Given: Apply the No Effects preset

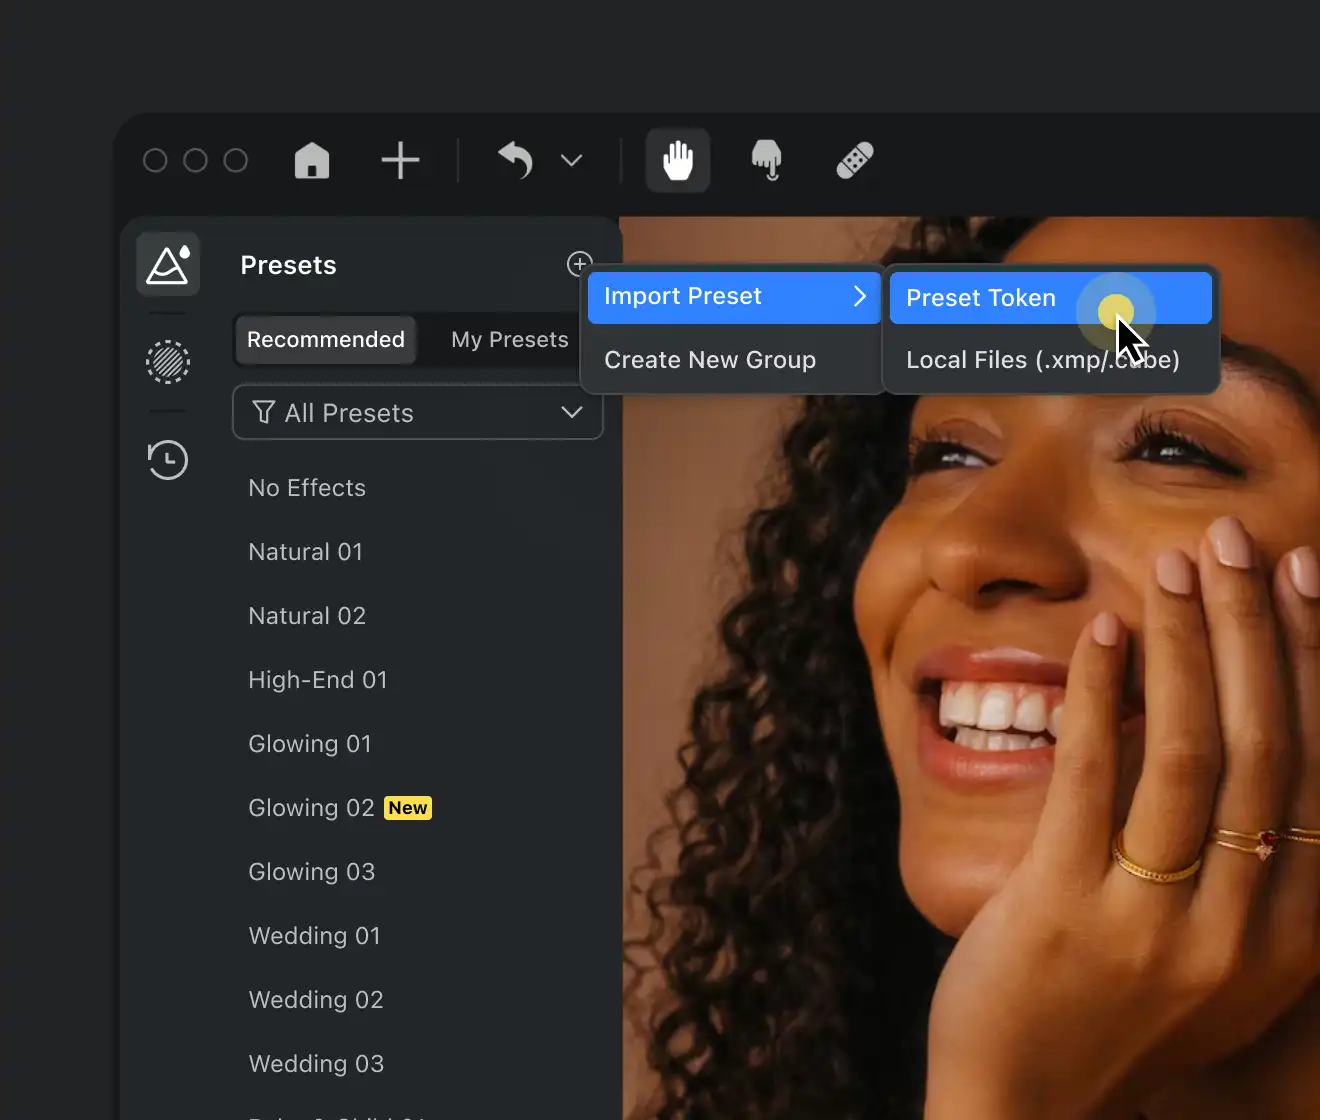Looking at the screenshot, I should (x=306, y=487).
